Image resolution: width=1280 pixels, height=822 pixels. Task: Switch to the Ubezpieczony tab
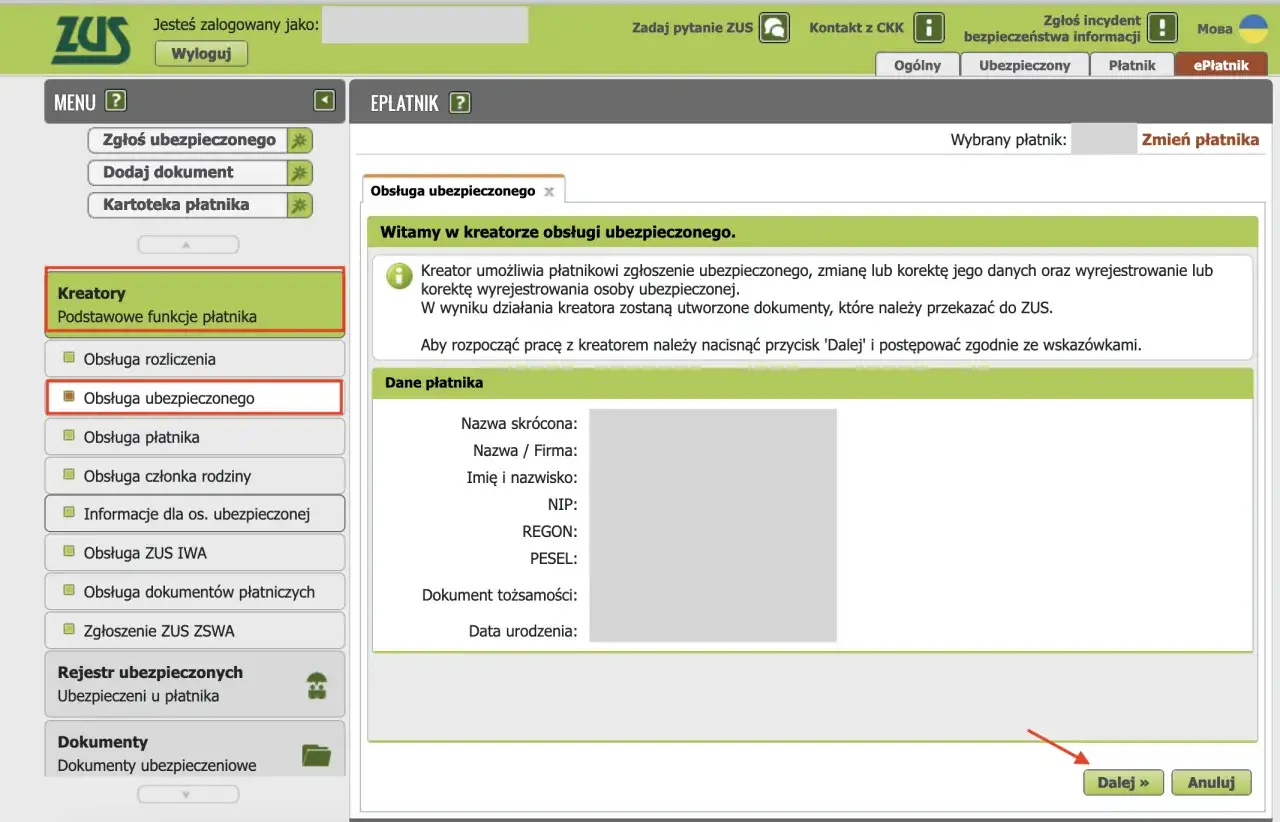(1025, 64)
